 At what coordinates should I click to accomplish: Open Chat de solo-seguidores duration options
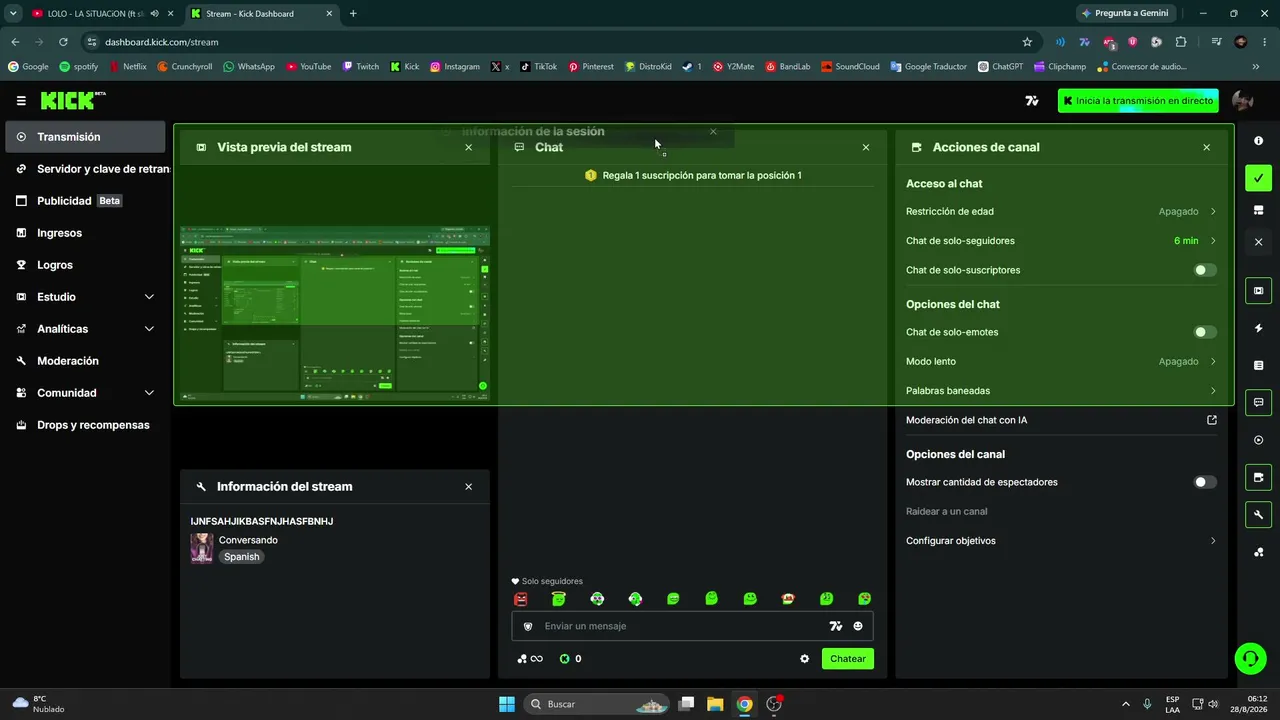[1061, 241]
